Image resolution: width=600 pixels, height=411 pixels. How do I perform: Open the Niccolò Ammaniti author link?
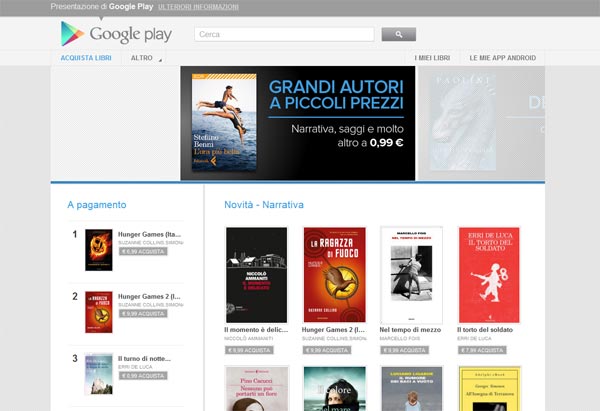(249, 338)
